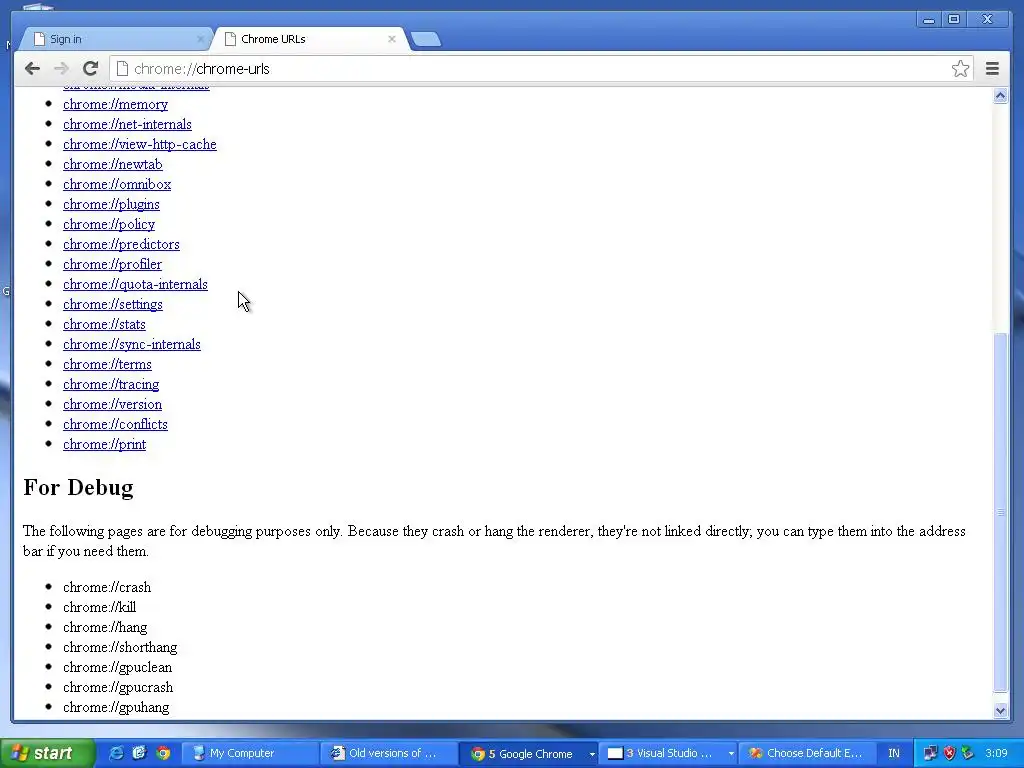The width and height of the screenshot is (1024, 768).
Task: Switch to the Sign in tab
Action: click(x=114, y=39)
